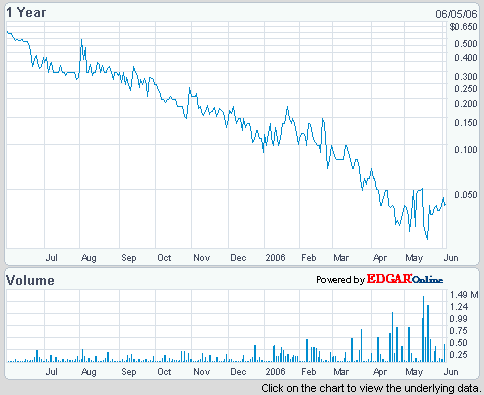Click the 2006 label under volume chart
Image resolution: width=484 pixels, height=395 pixels.
275,372
